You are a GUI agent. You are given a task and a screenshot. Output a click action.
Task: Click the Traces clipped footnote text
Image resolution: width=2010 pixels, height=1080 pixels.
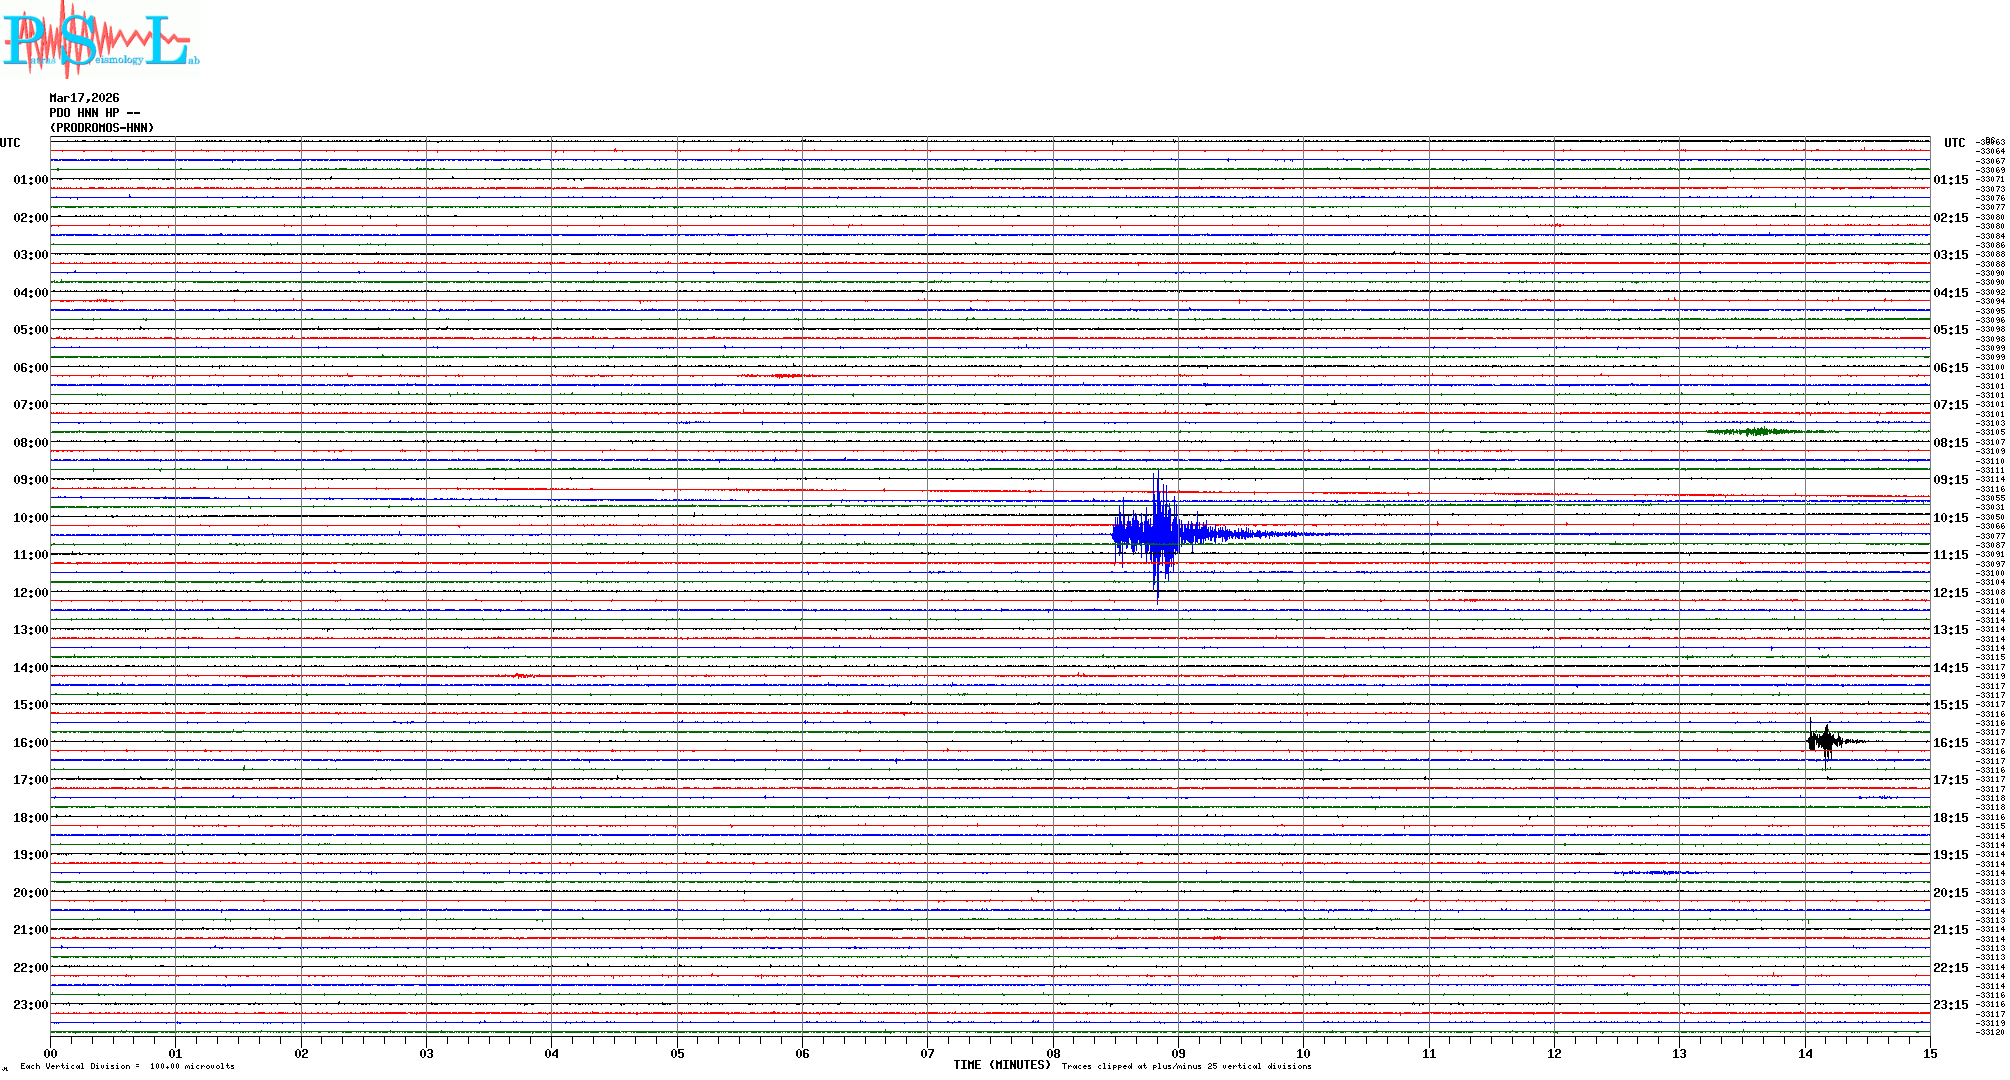pos(1186,1067)
